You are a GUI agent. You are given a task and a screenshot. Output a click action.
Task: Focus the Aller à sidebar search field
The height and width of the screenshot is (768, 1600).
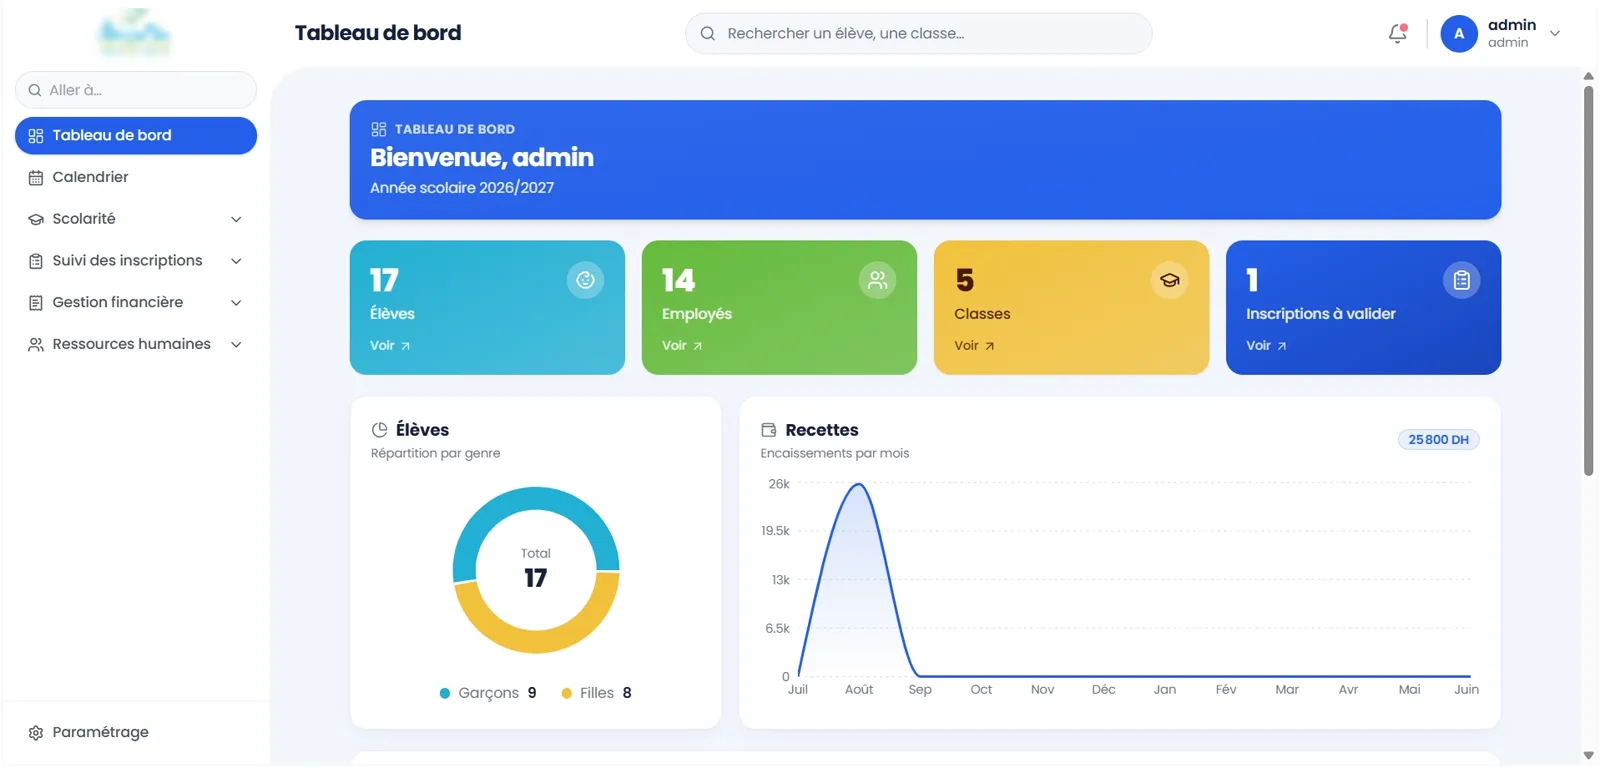(136, 90)
